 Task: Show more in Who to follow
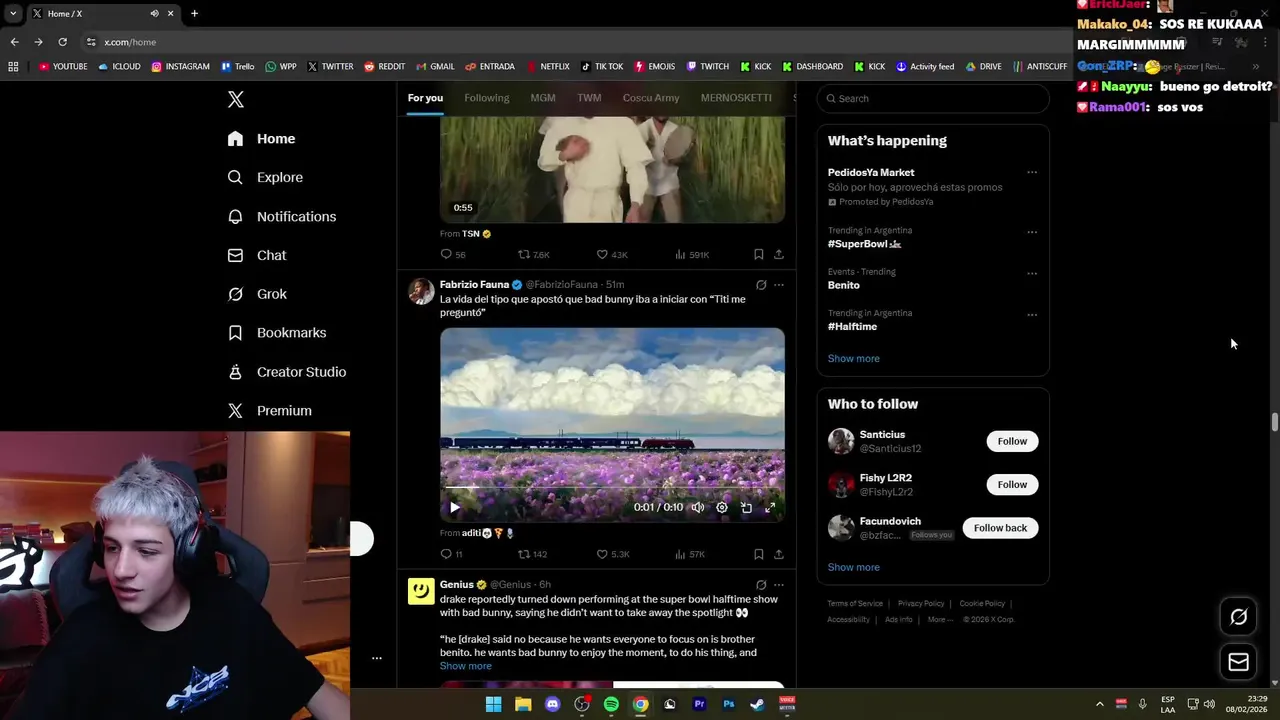pyautogui.click(x=853, y=567)
